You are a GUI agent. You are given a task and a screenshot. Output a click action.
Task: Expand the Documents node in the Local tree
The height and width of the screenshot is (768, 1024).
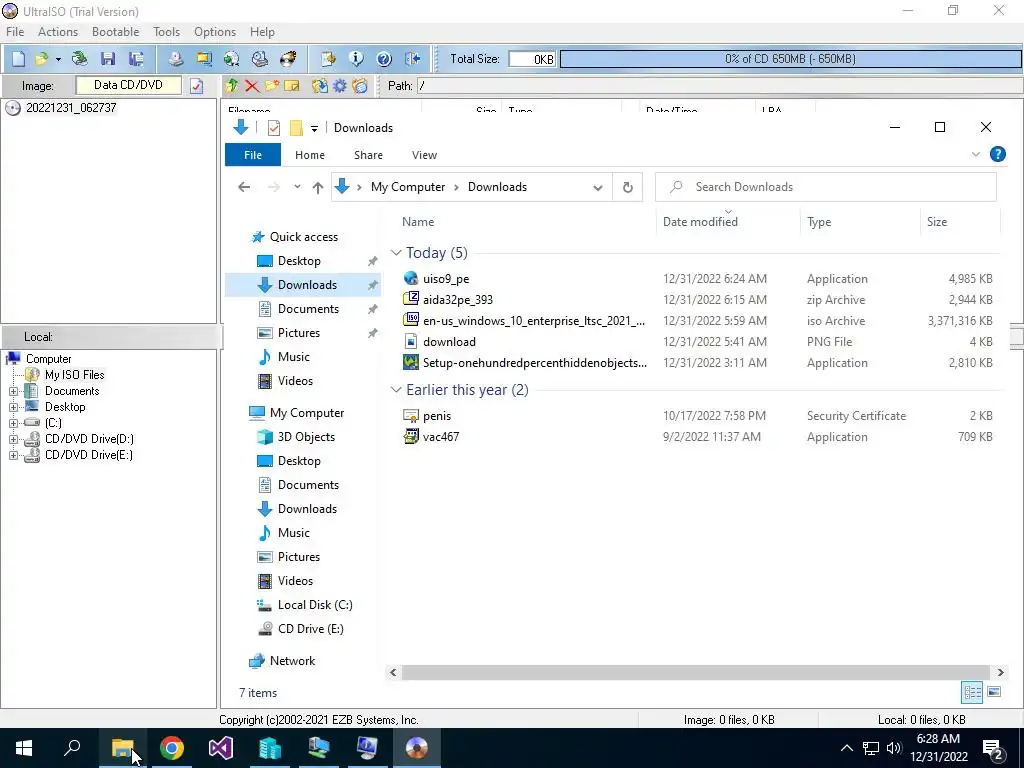(x=13, y=391)
